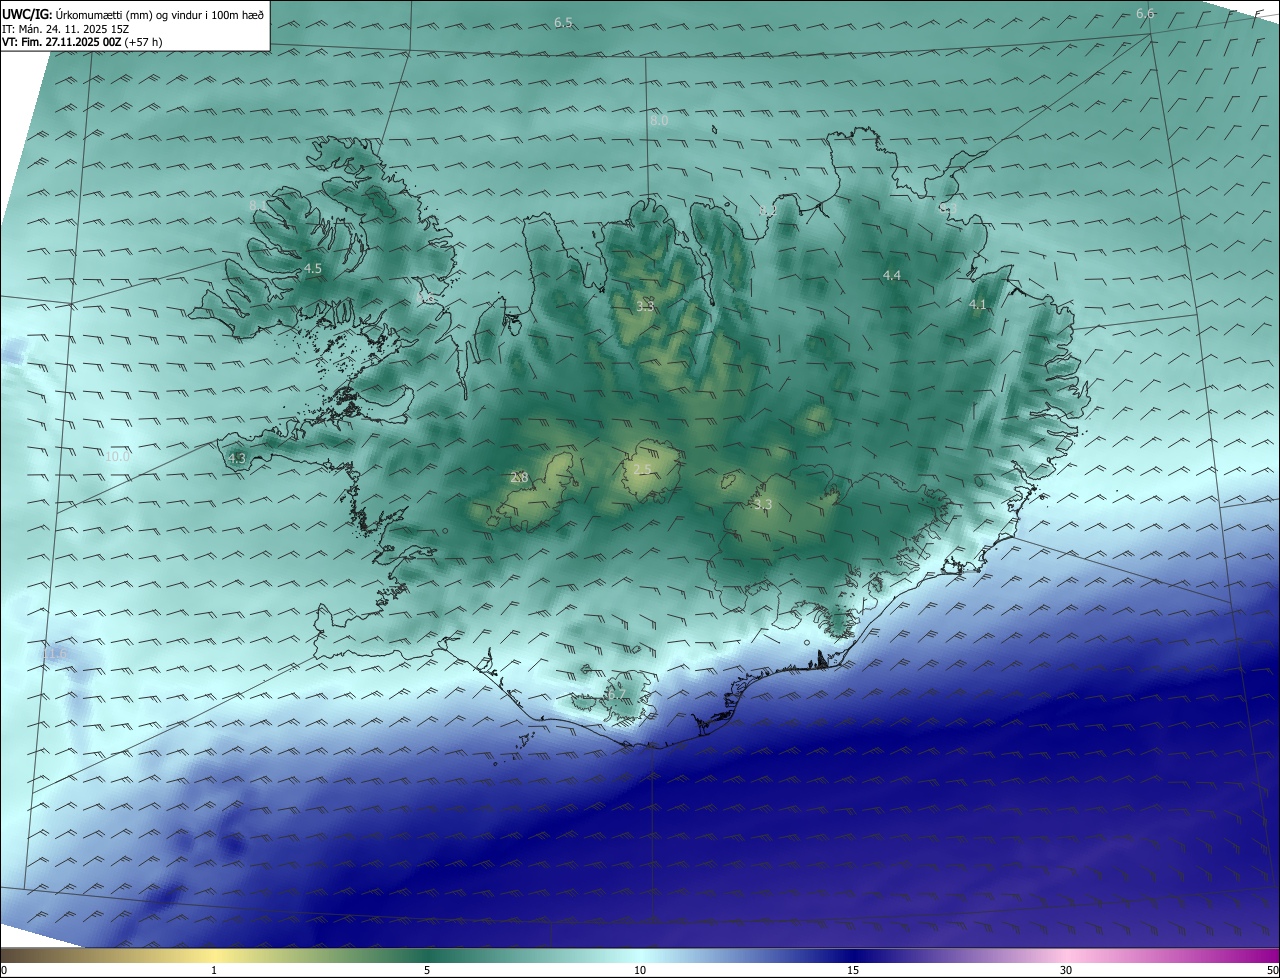The image size is (1280, 978).
Task: Click the 15 tick label on the color scale
Action: 853,970
